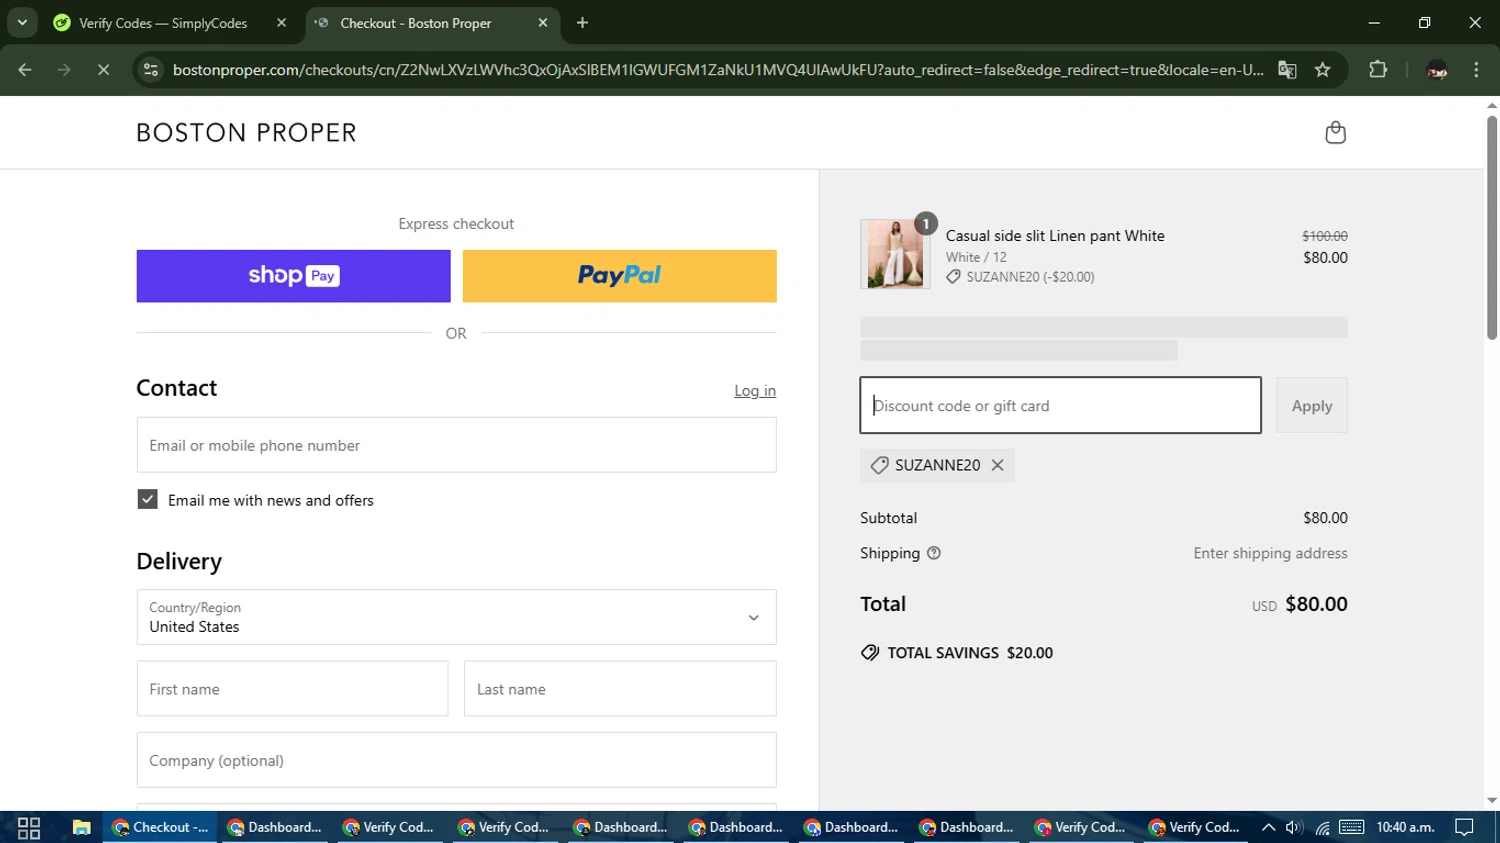Click the site information icon in address bar
This screenshot has width=1500, height=843.
coord(151,70)
